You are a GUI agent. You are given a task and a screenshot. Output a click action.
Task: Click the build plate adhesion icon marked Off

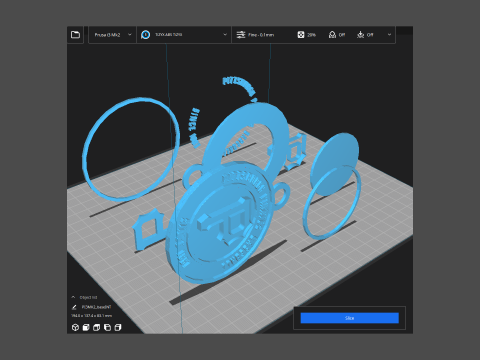coord(361,35)
